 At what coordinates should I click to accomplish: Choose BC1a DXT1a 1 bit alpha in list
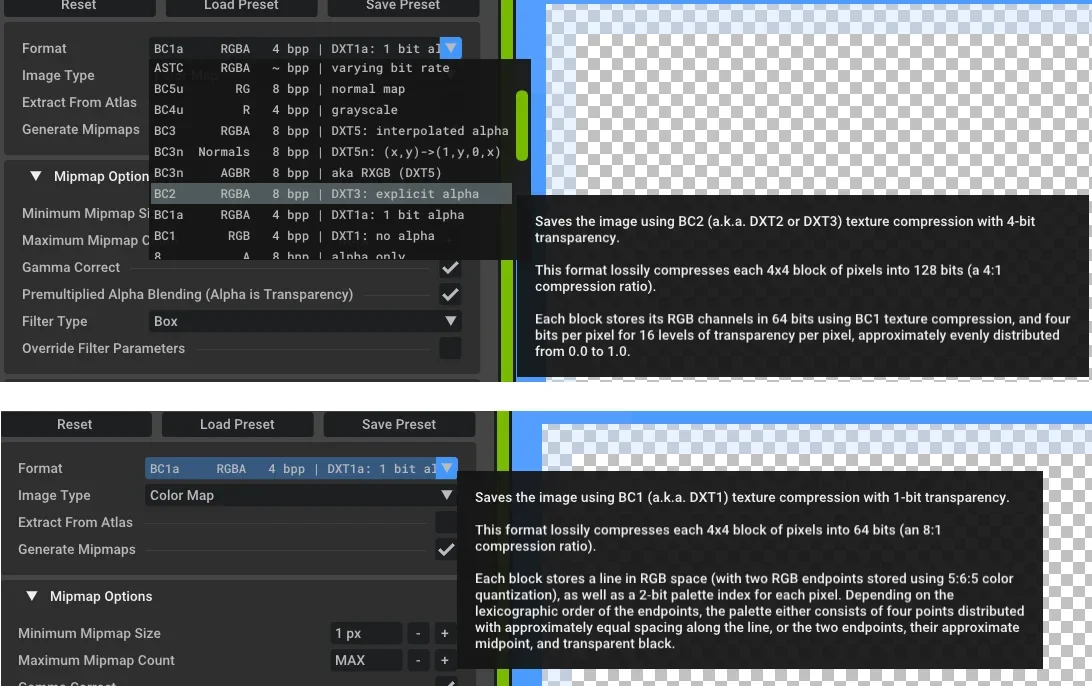(x=332, y=215)
